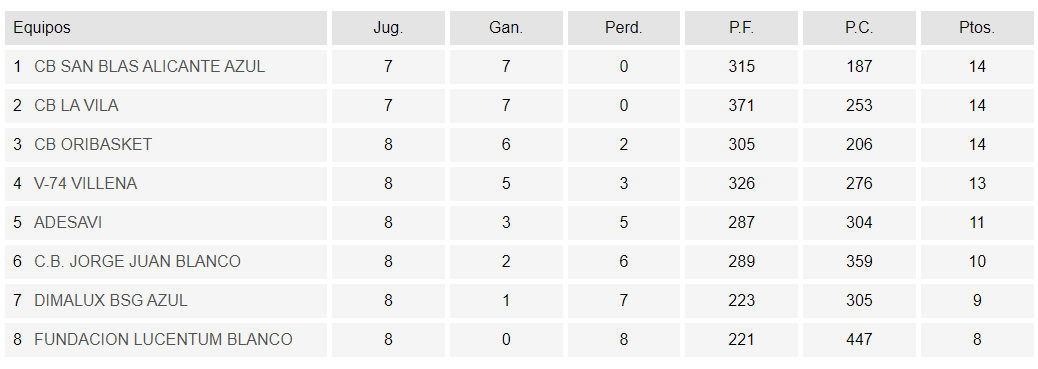Click the Equipos column header
Viewport: 1038px width, 369px height.
pyautogui.click(x=165, y=28)
